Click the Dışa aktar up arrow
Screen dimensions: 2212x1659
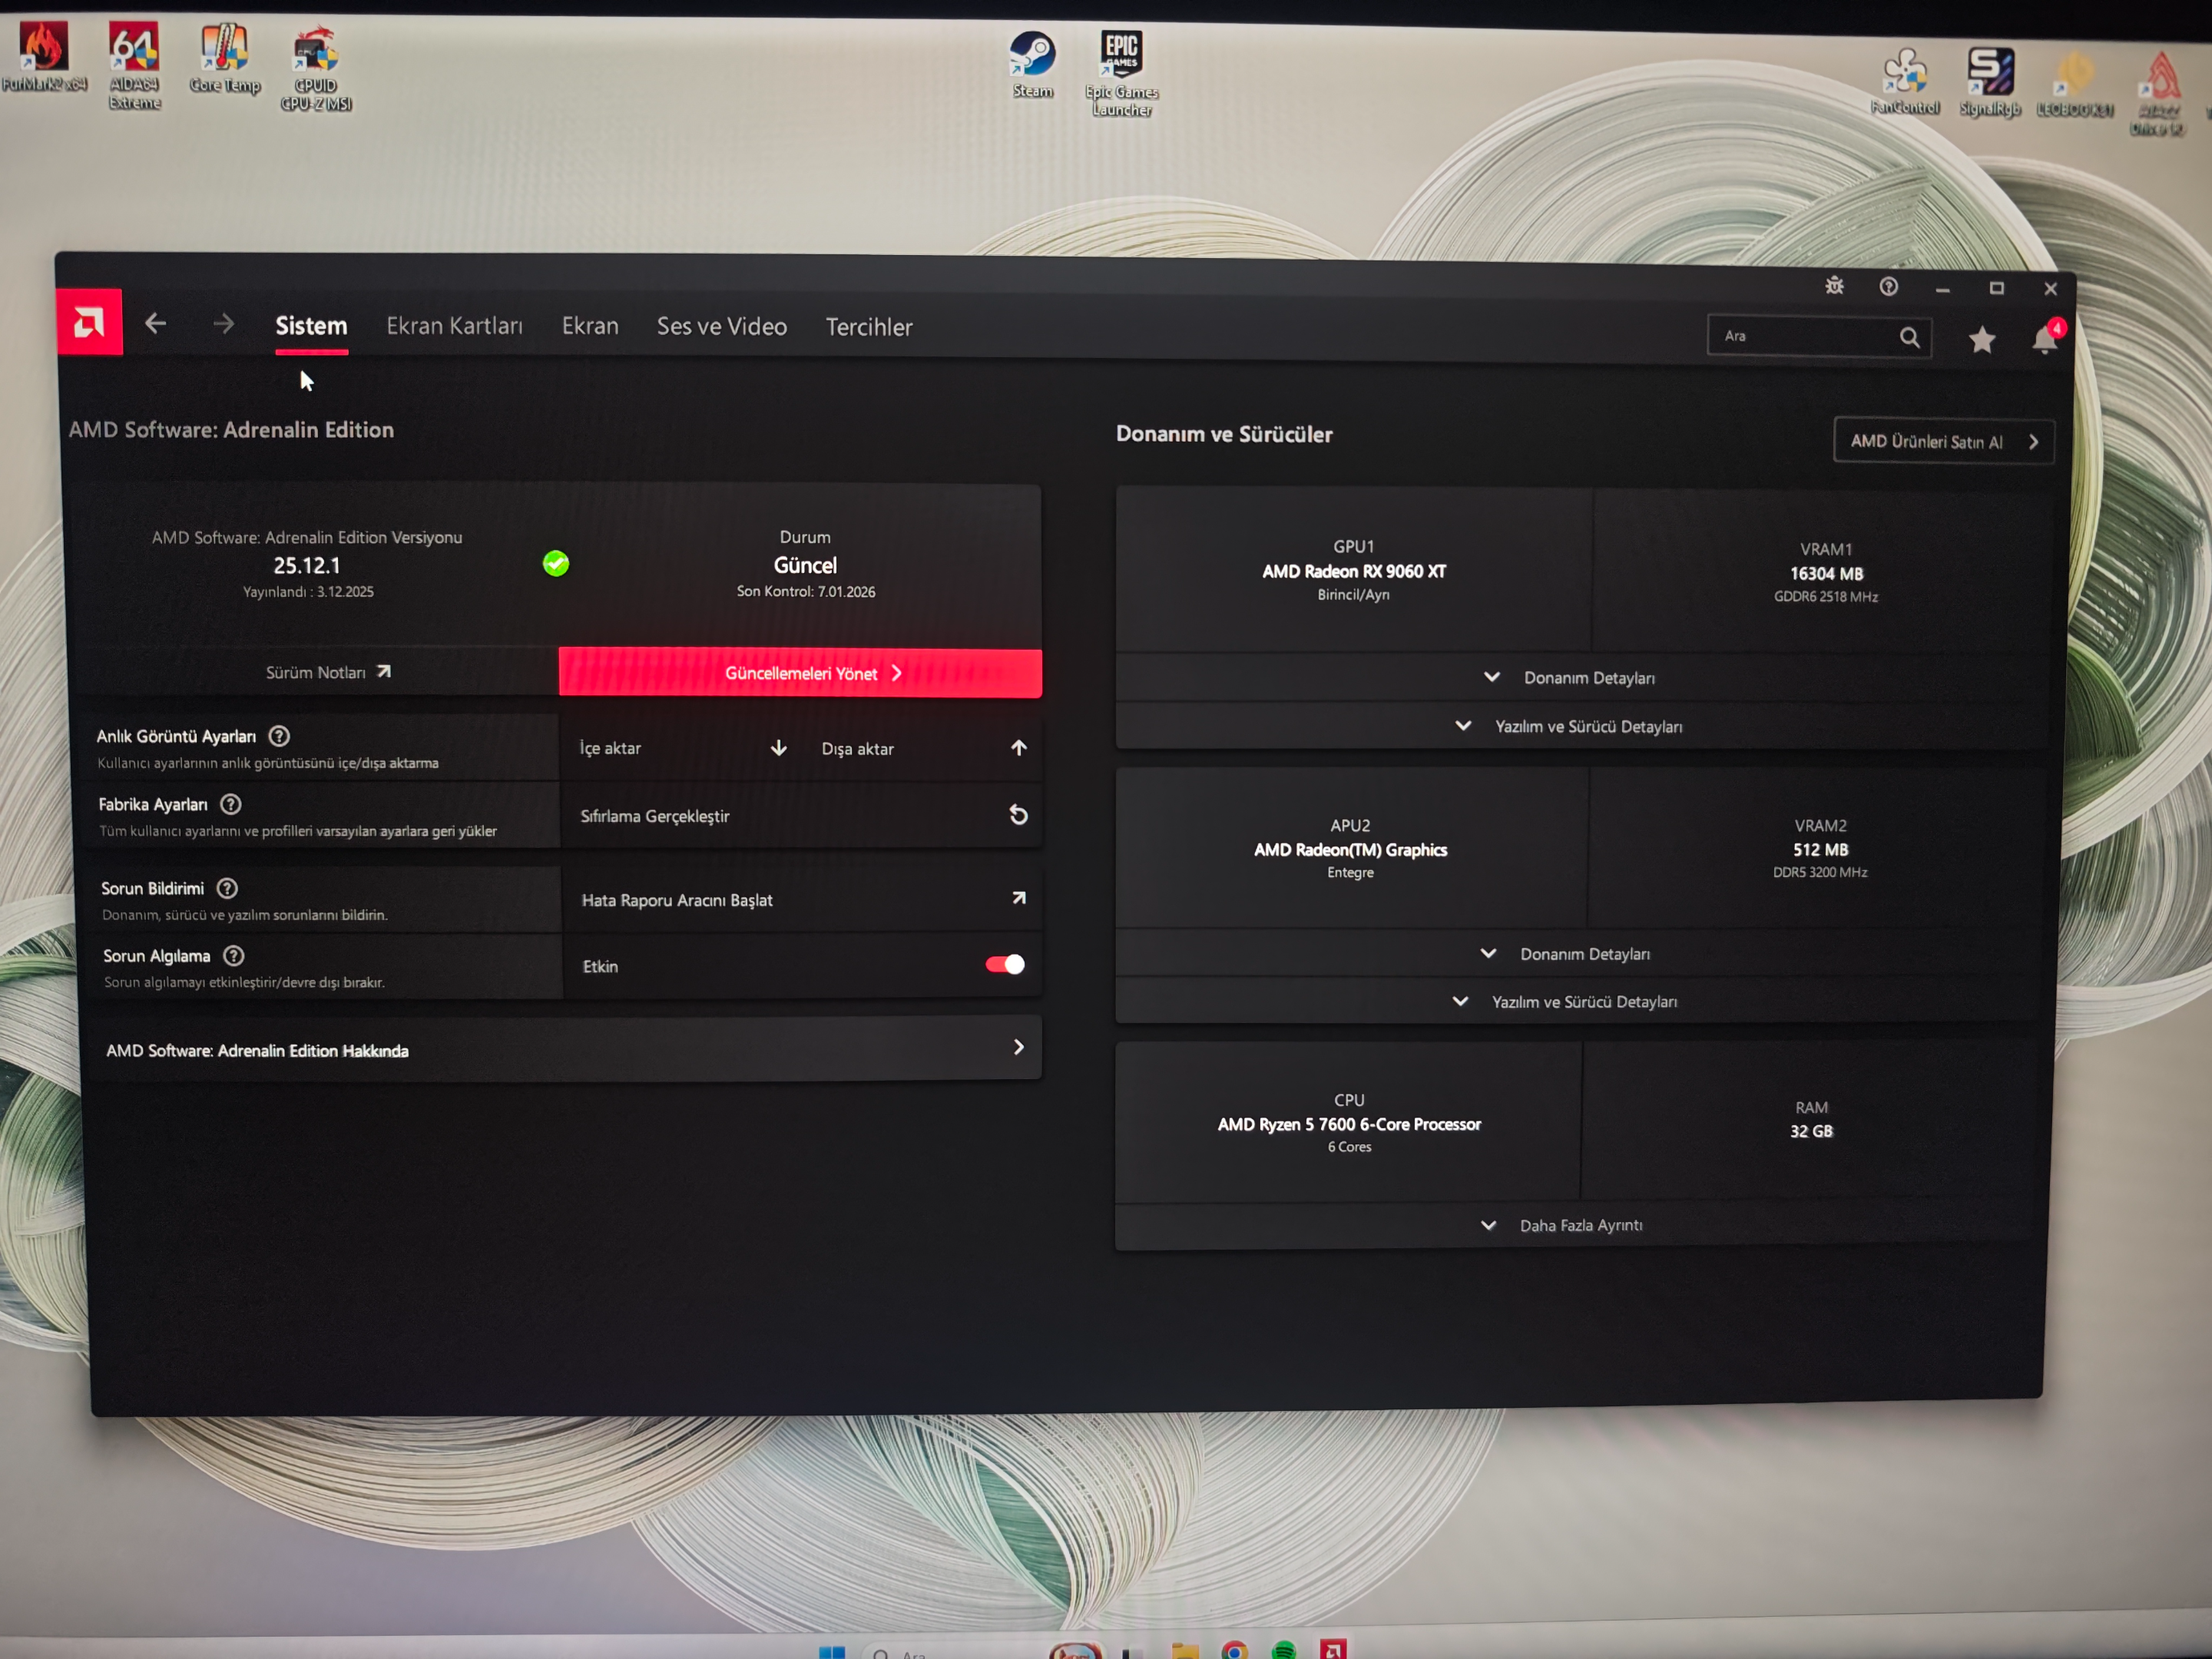point(1019,748)
